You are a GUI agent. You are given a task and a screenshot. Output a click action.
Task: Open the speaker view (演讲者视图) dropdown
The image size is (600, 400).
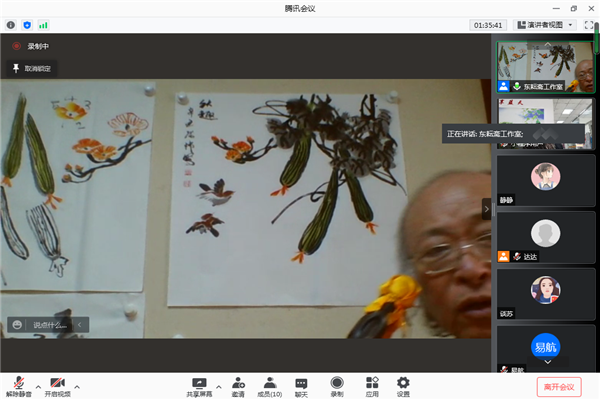pos(546,24)
